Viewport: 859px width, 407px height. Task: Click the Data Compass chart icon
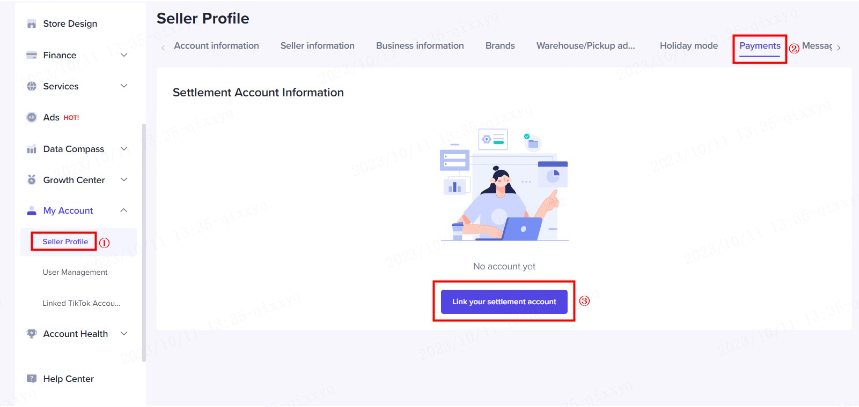pos(32,149)
